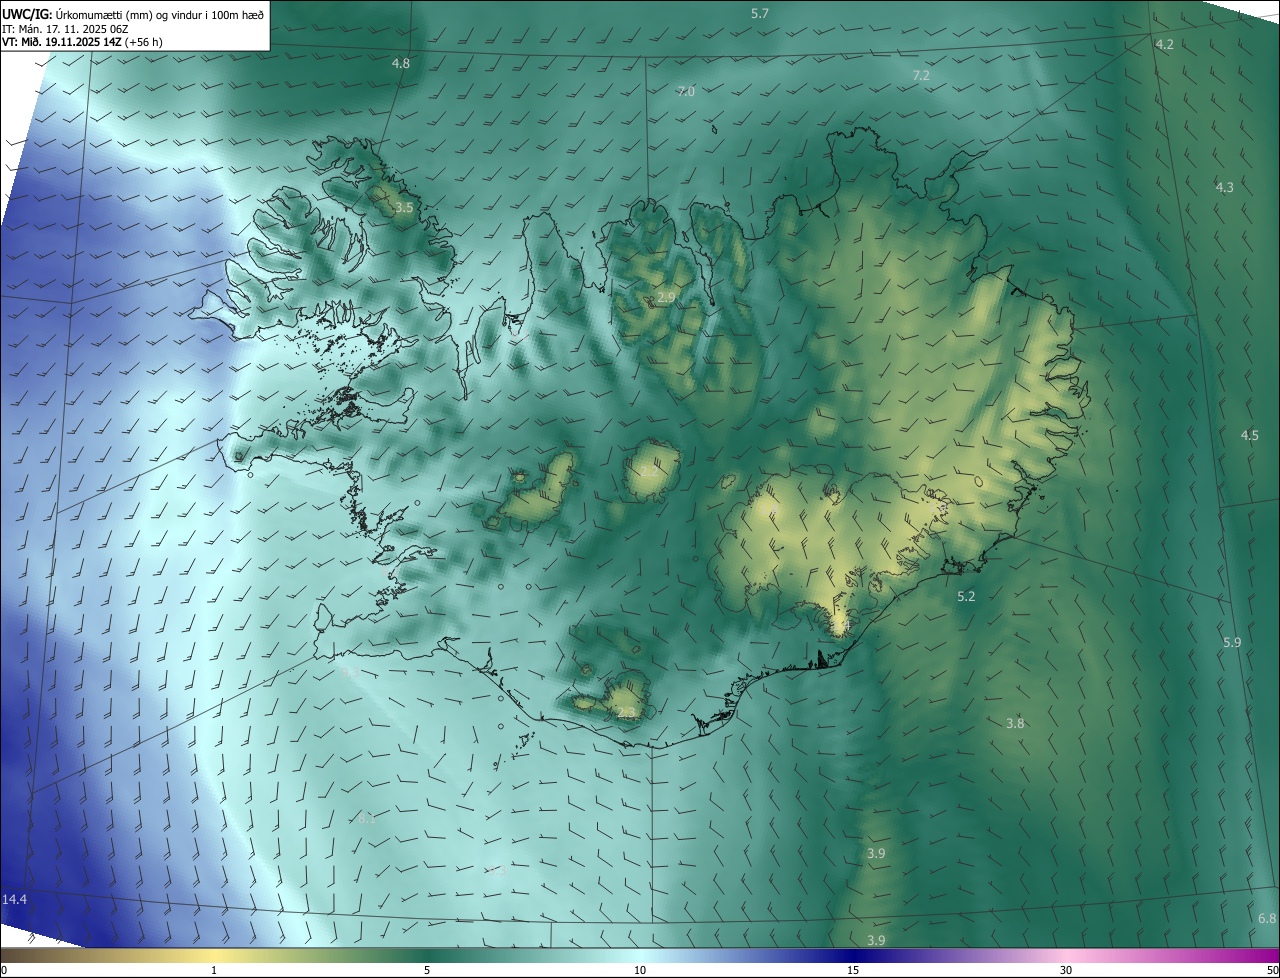Click the 2.3 value label on the south glacier
This screenshot has height=978, width=1280.
point(627,712)
